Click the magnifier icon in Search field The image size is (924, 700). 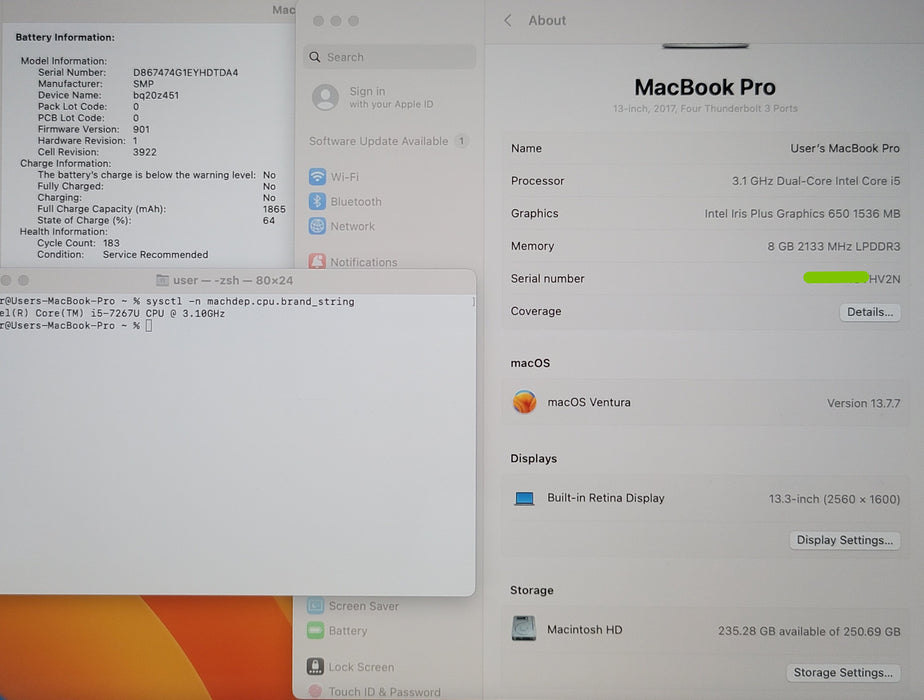pos(315,57)
